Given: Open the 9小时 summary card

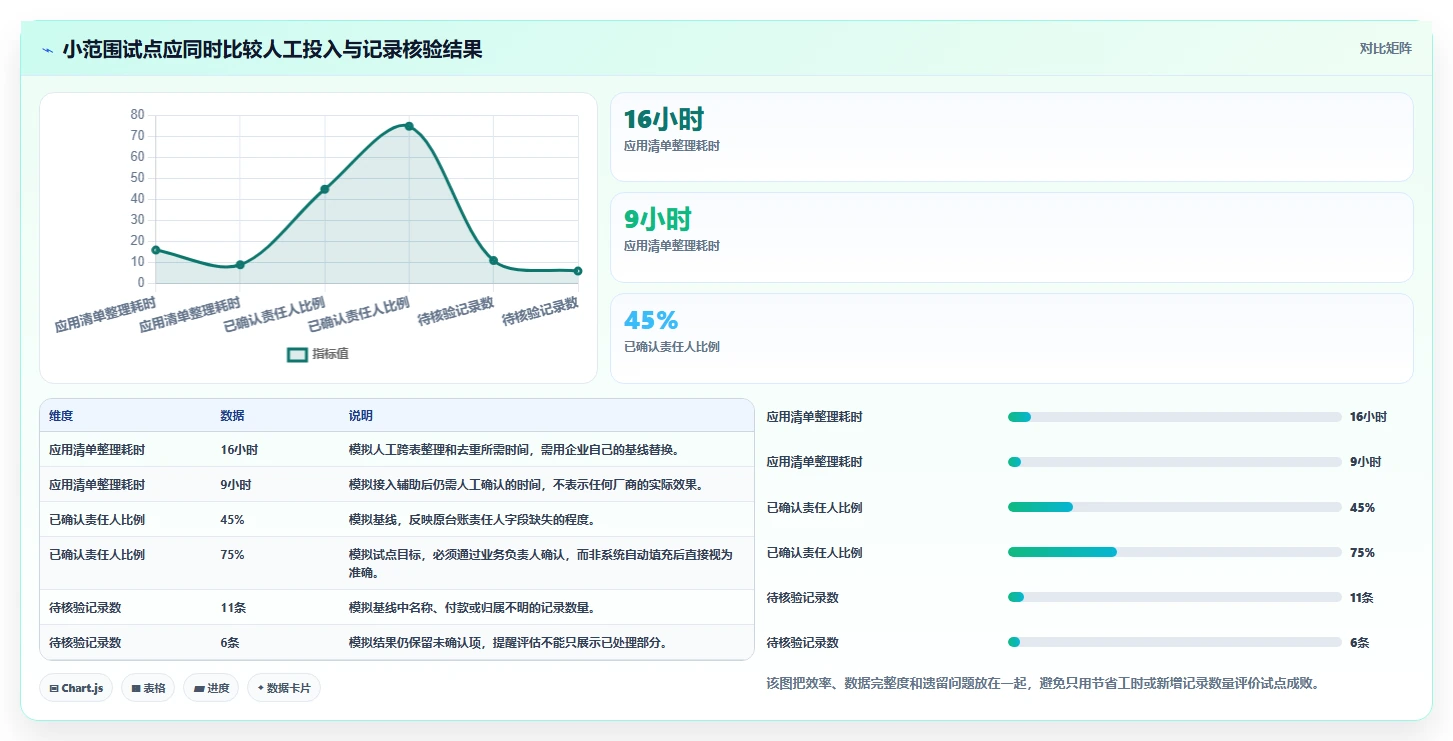Looking at the screenshot, I should pos(1012,238).
